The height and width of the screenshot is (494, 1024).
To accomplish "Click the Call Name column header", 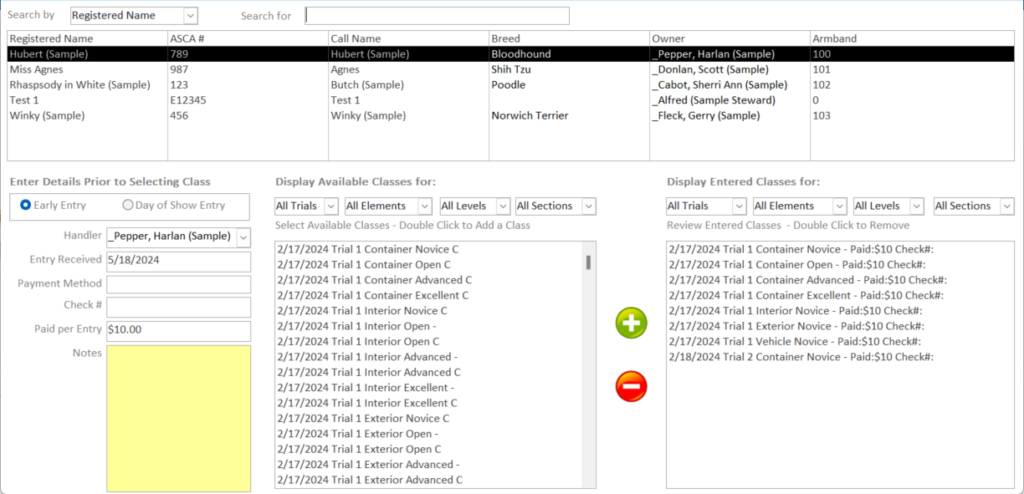I will [409, 39].
